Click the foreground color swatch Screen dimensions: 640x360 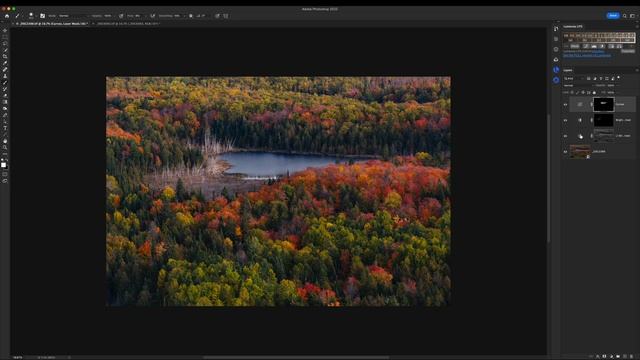[x=4, y=164]
